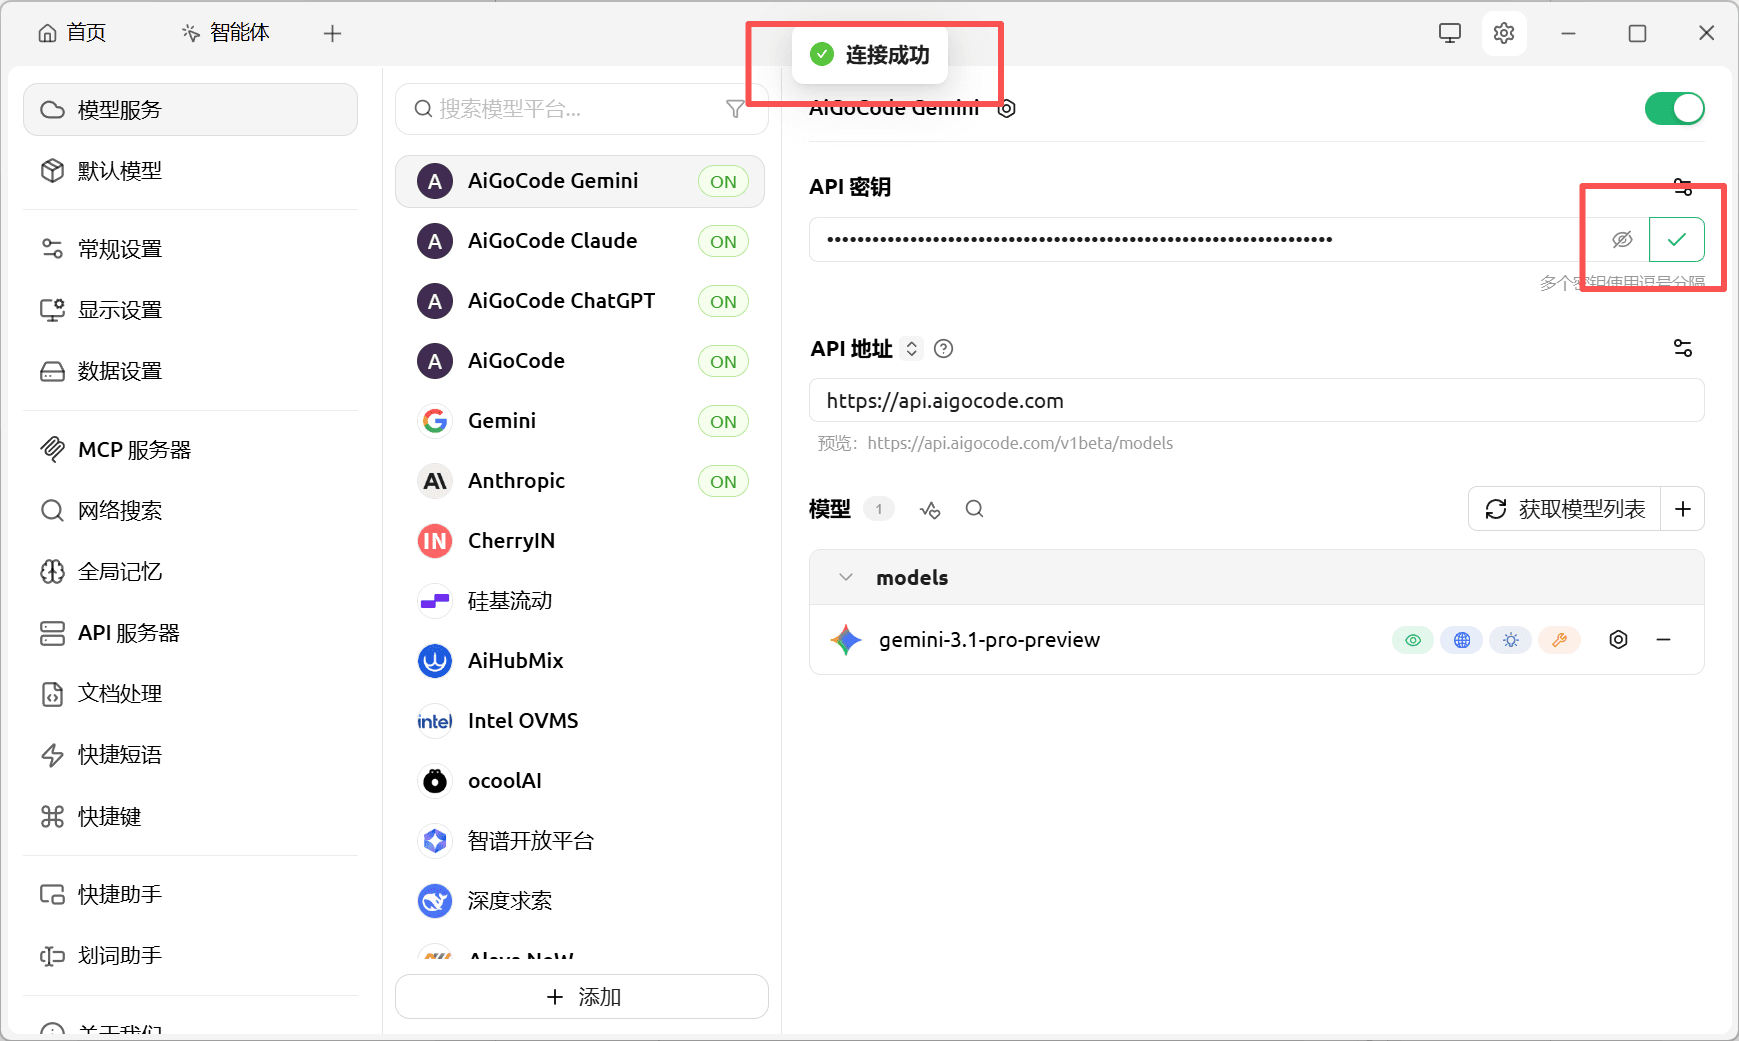
Task: Open 默认模型 settings section
Action: (190, 171)
